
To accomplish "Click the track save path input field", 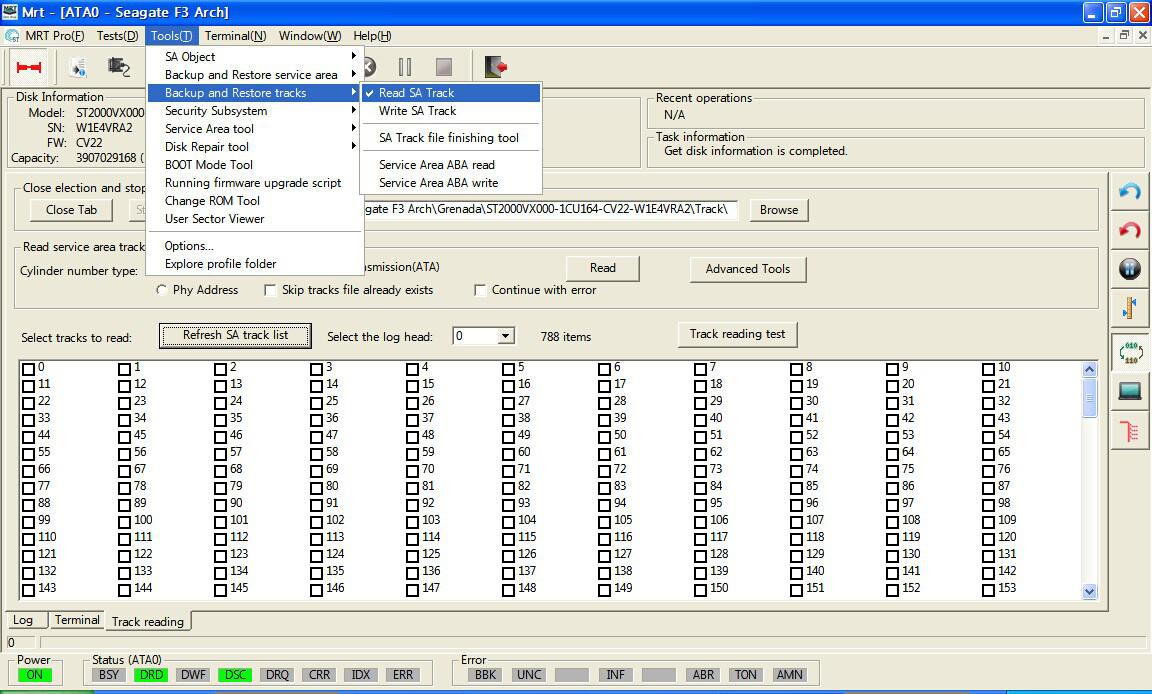I will coord(551,209).
